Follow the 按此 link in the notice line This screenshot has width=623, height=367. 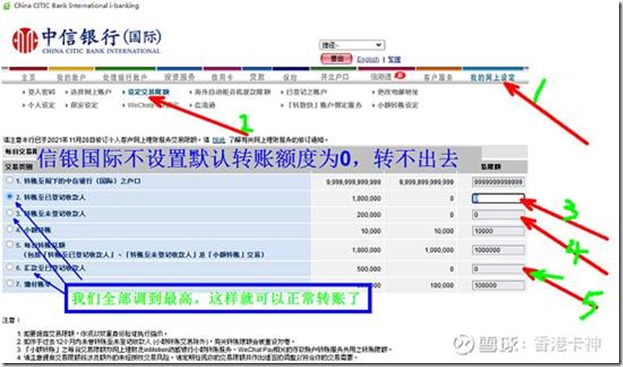click(219, 140)
